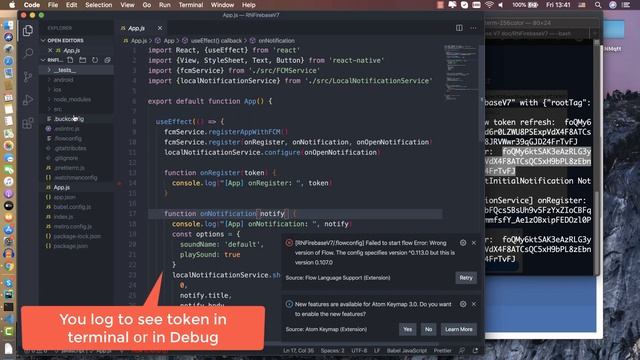This screenshot has width=640, height=360.
Task: Click 'Babel JavaScript' language mode
Action: point(407,351)
